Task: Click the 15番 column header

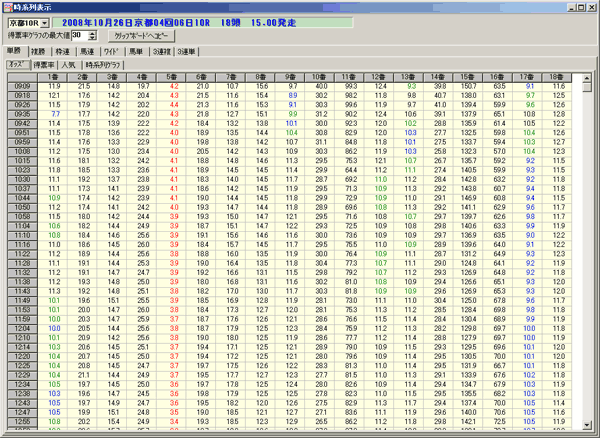Action: 468,77
